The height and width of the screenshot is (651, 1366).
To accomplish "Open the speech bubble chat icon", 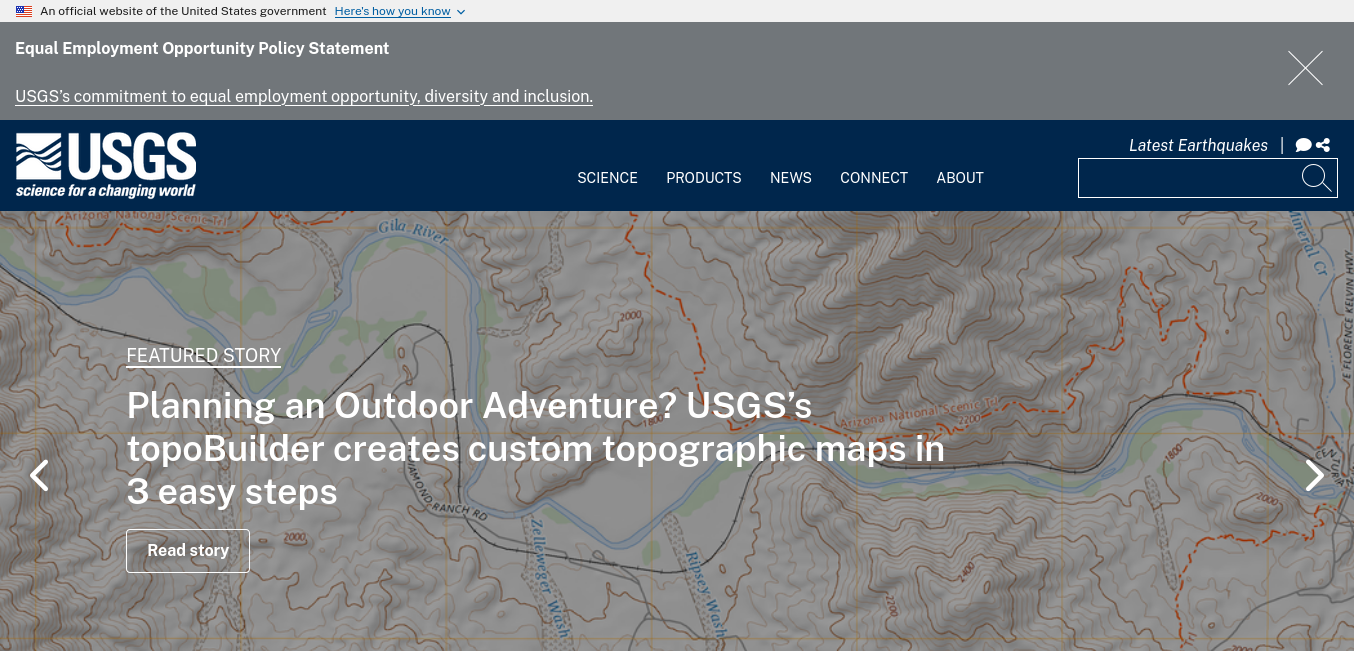I will point(1303,145).
